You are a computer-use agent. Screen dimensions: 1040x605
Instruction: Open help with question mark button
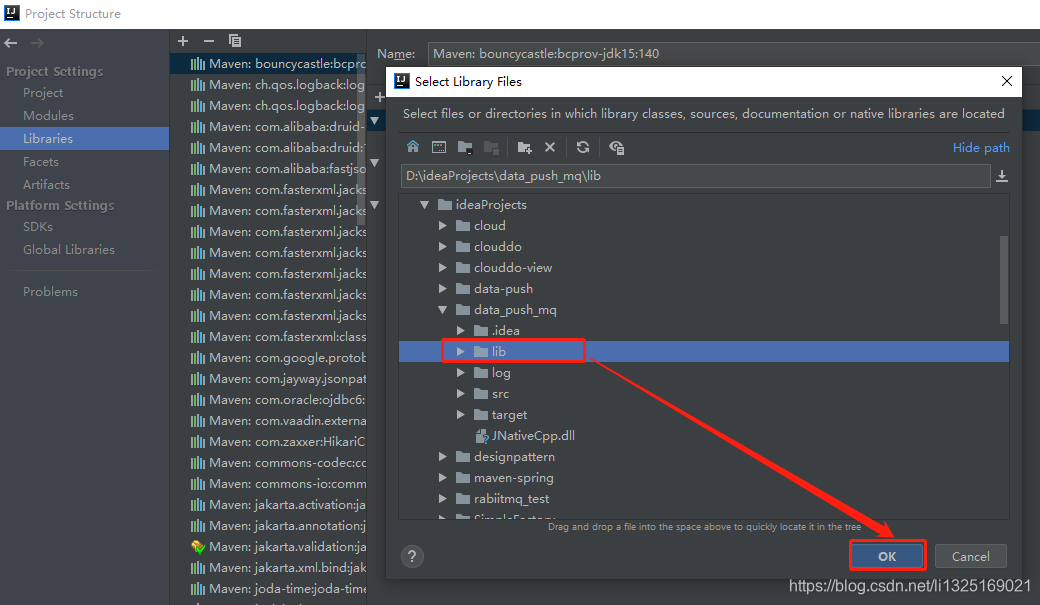412,557
